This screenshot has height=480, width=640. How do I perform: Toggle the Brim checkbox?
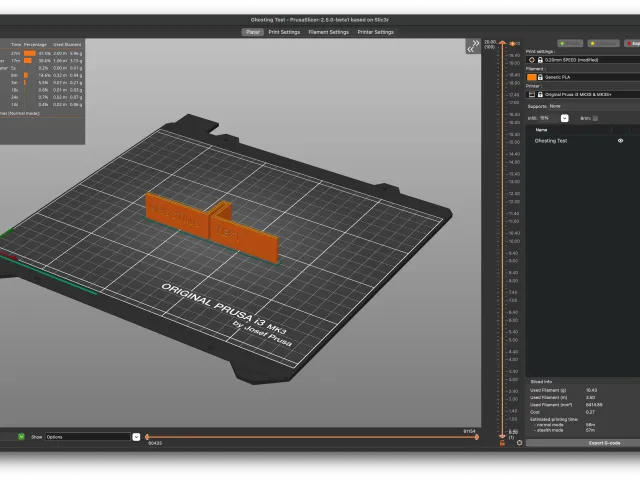[x=595, y=118]
